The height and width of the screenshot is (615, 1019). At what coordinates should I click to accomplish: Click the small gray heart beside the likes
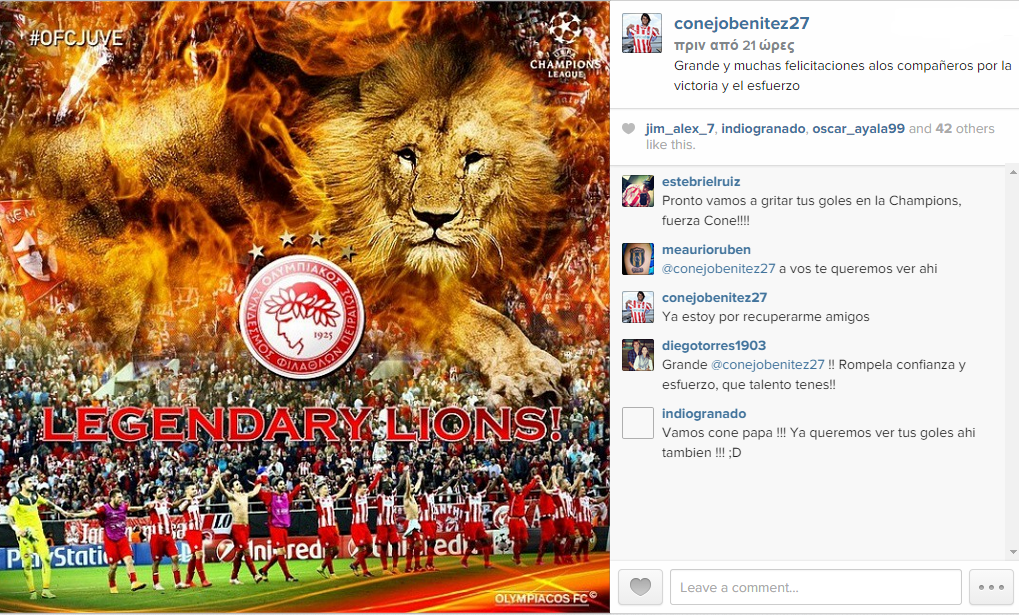pyautogui.click(x=628, y=129)
